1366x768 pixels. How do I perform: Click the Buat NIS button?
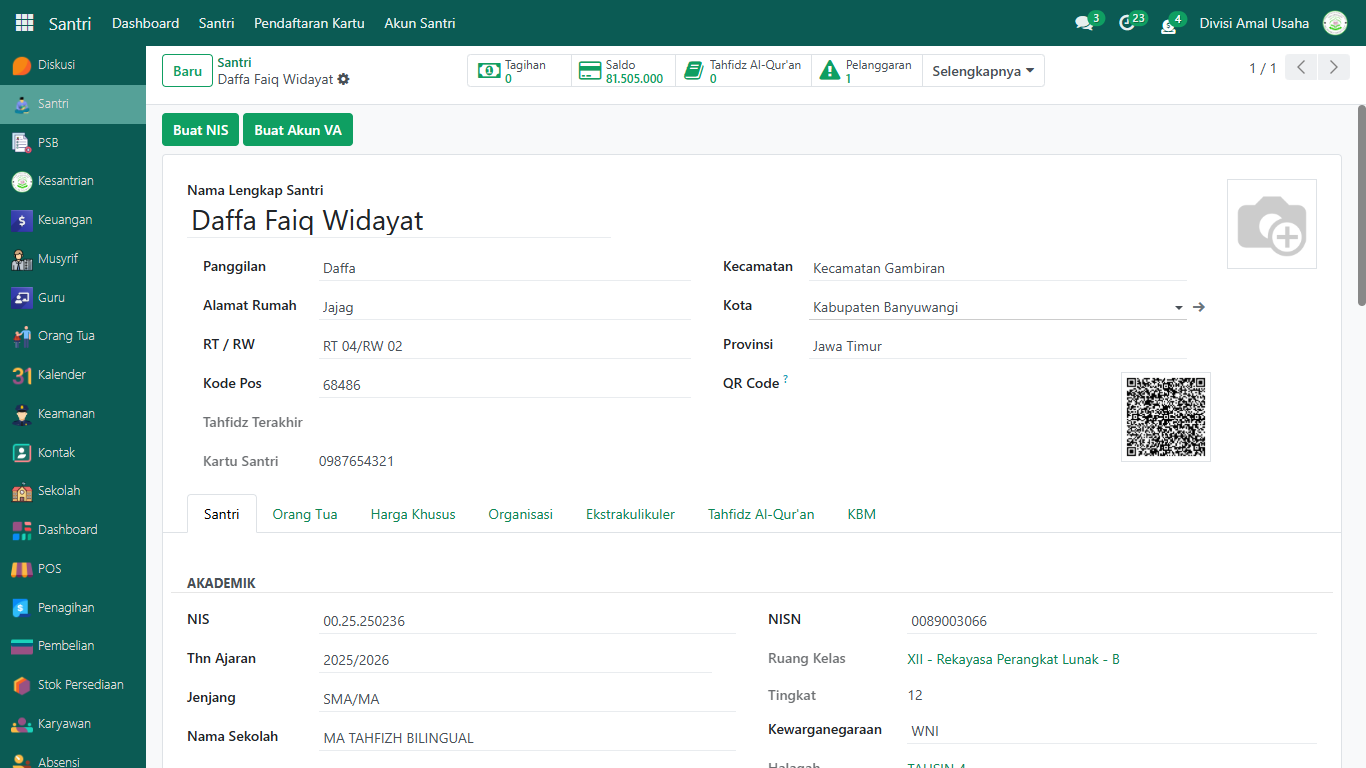point(200,130)
